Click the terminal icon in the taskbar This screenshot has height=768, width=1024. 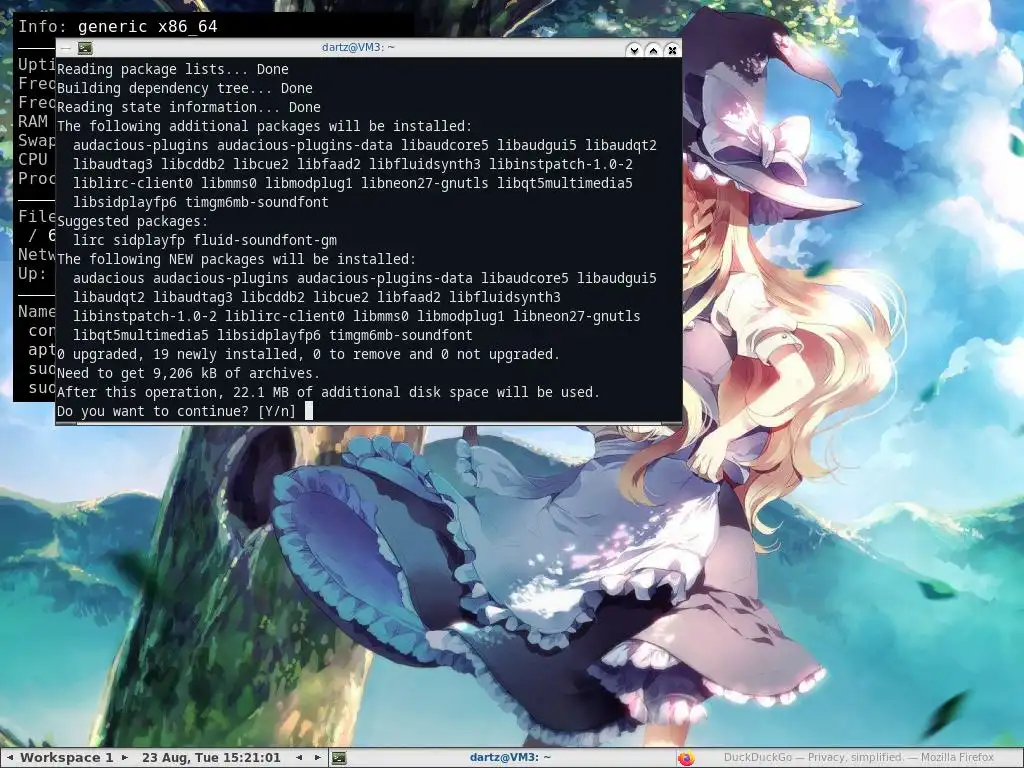point(339,758)
